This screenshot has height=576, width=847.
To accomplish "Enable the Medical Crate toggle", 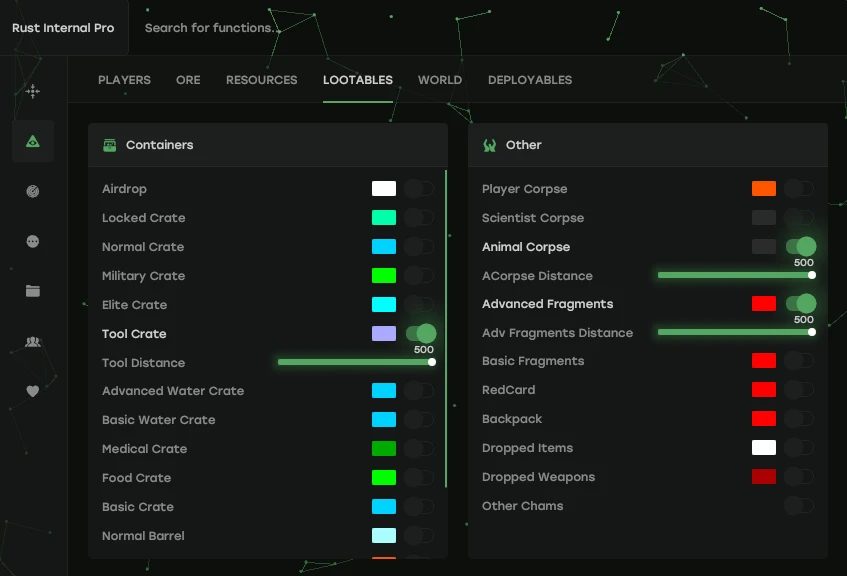I will (420, 448).
